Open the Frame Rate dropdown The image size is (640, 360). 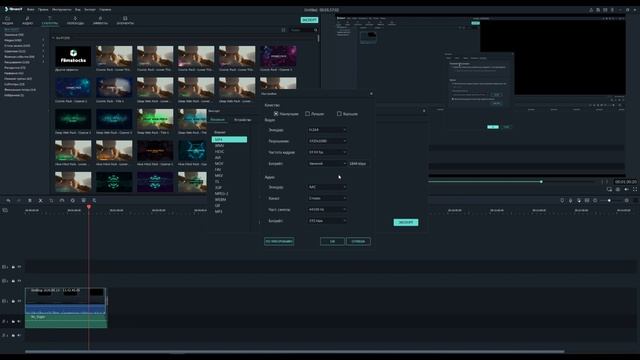pos(327,152)
